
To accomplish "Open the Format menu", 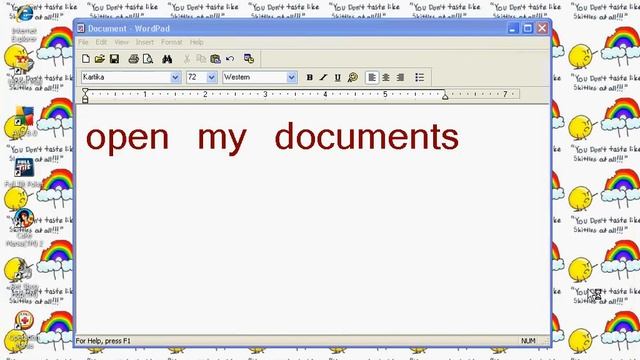I will pos(171,42).
